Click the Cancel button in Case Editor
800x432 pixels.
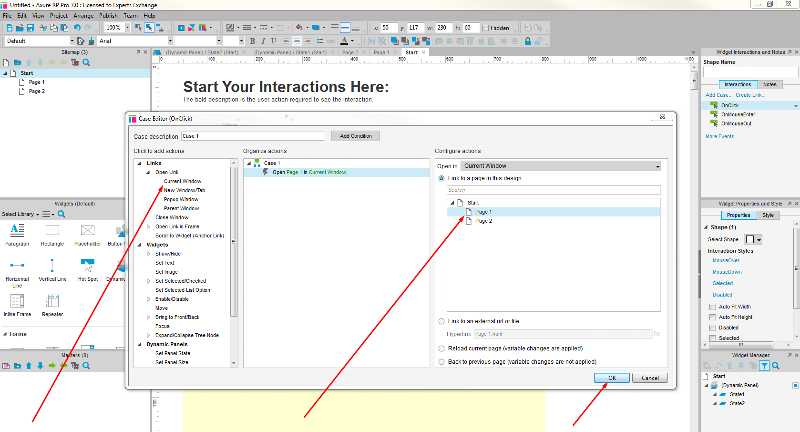pyautogui.click(x=650, y=378)
